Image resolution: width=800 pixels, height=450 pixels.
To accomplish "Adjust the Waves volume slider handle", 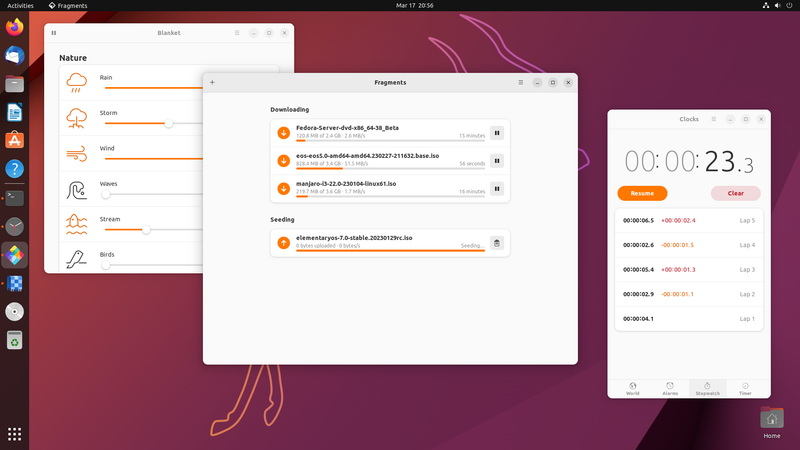I will [106, 194].
